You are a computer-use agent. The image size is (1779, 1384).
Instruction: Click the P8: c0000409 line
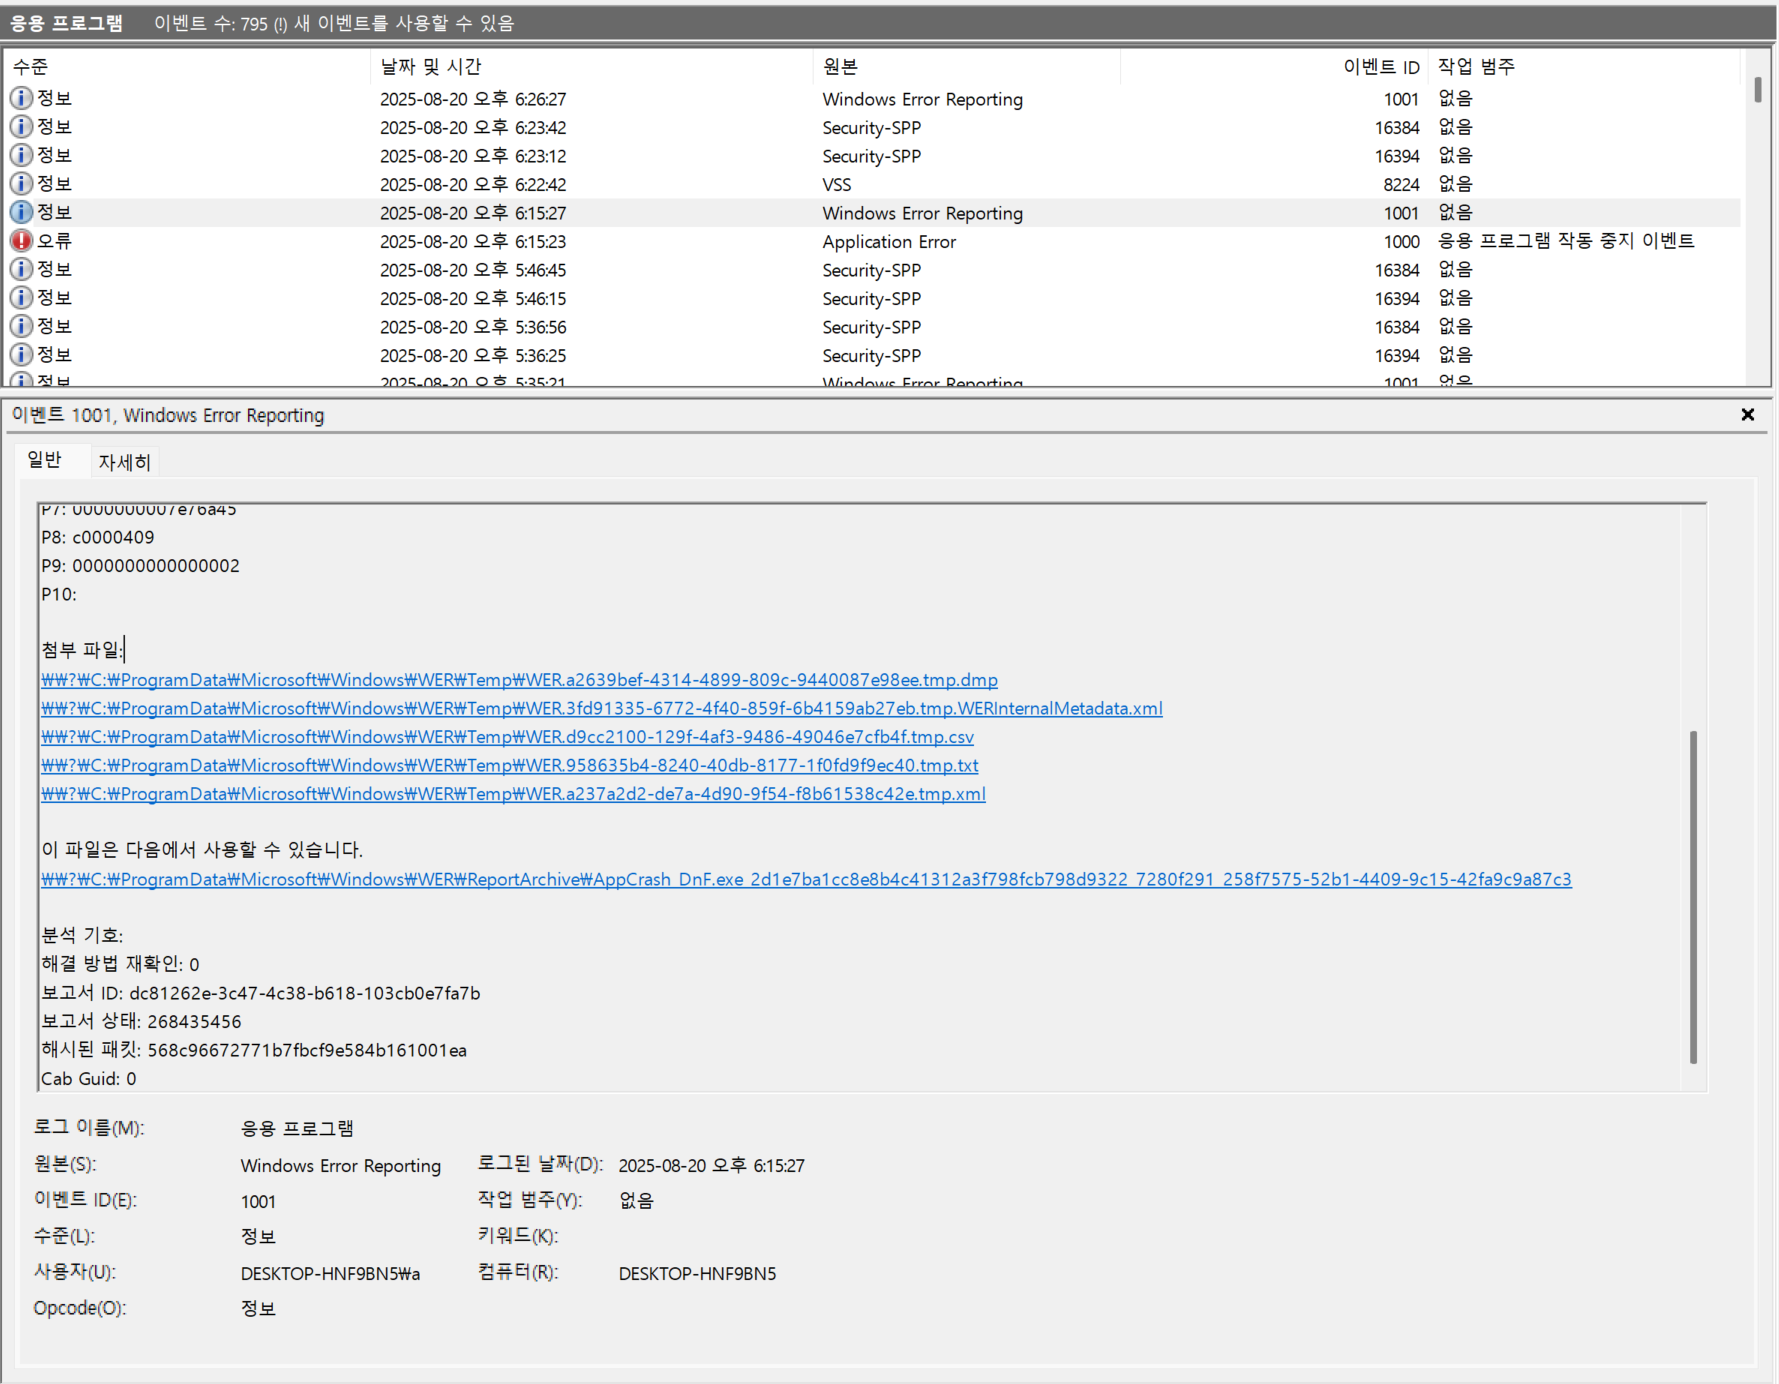coord(98,537)
